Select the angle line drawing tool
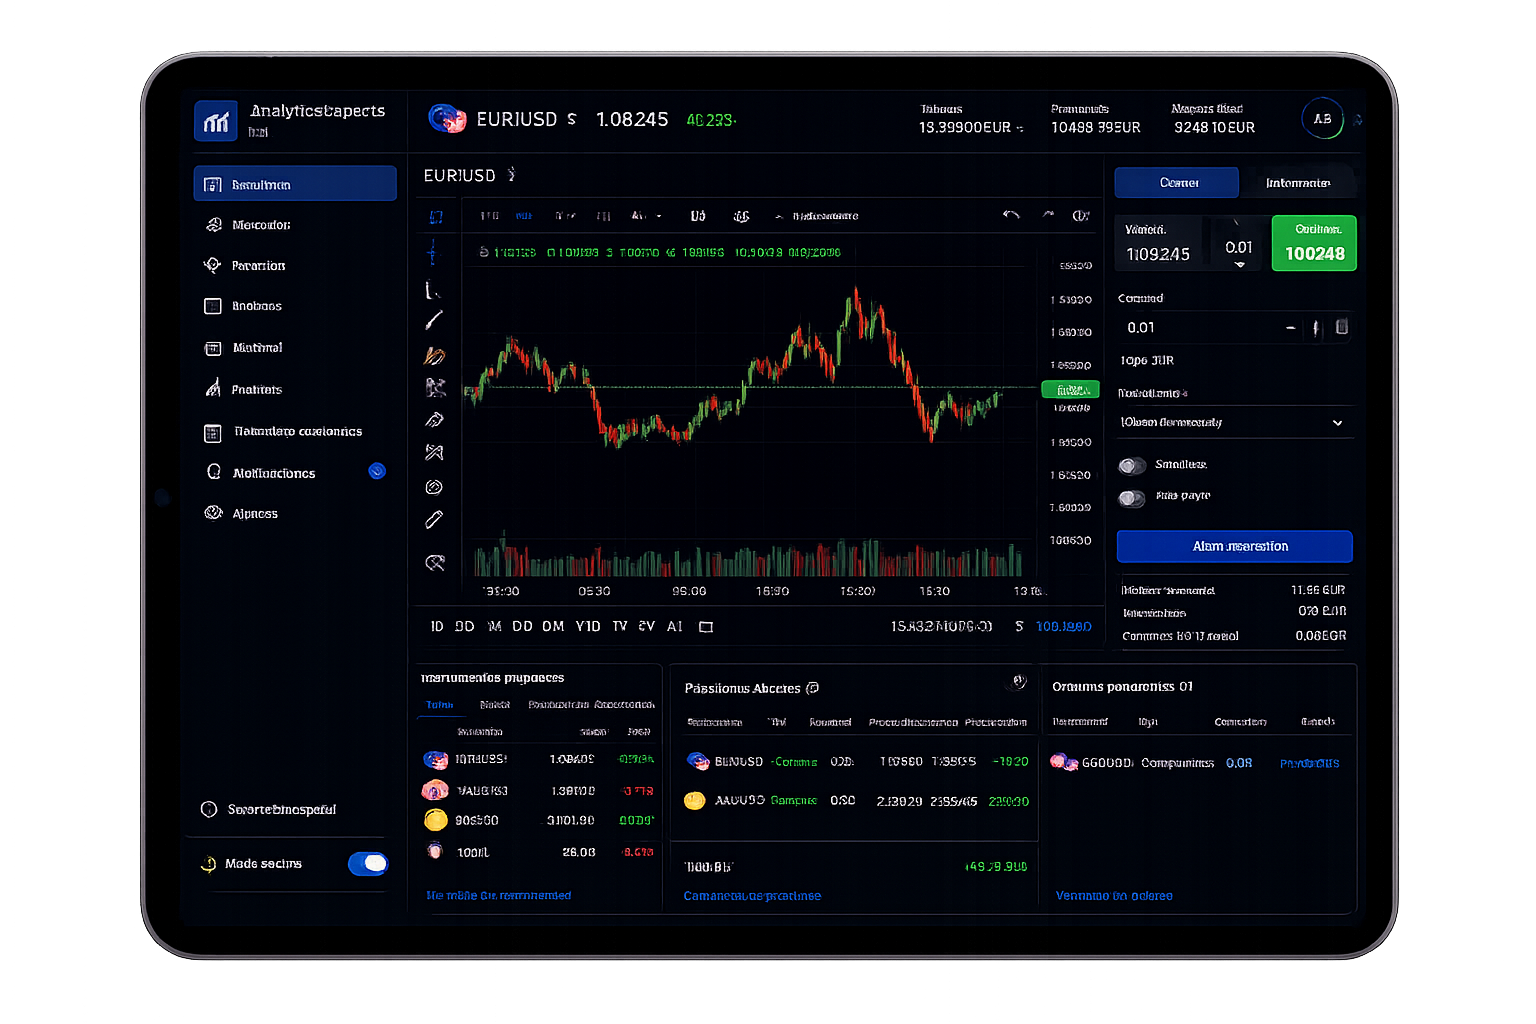The width and height of the screenshot is (1536, 1024). click(x=432, y=290)
